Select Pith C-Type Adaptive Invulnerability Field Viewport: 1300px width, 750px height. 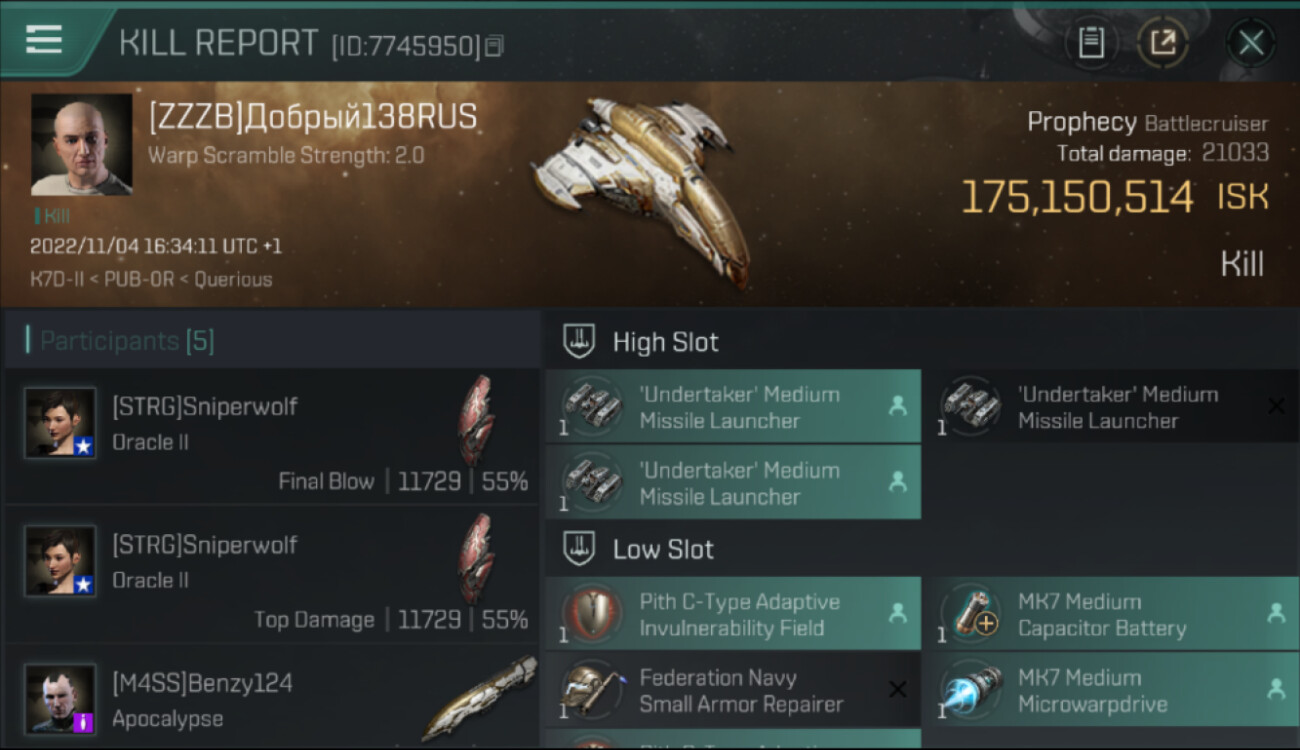(x=732, y=615)
